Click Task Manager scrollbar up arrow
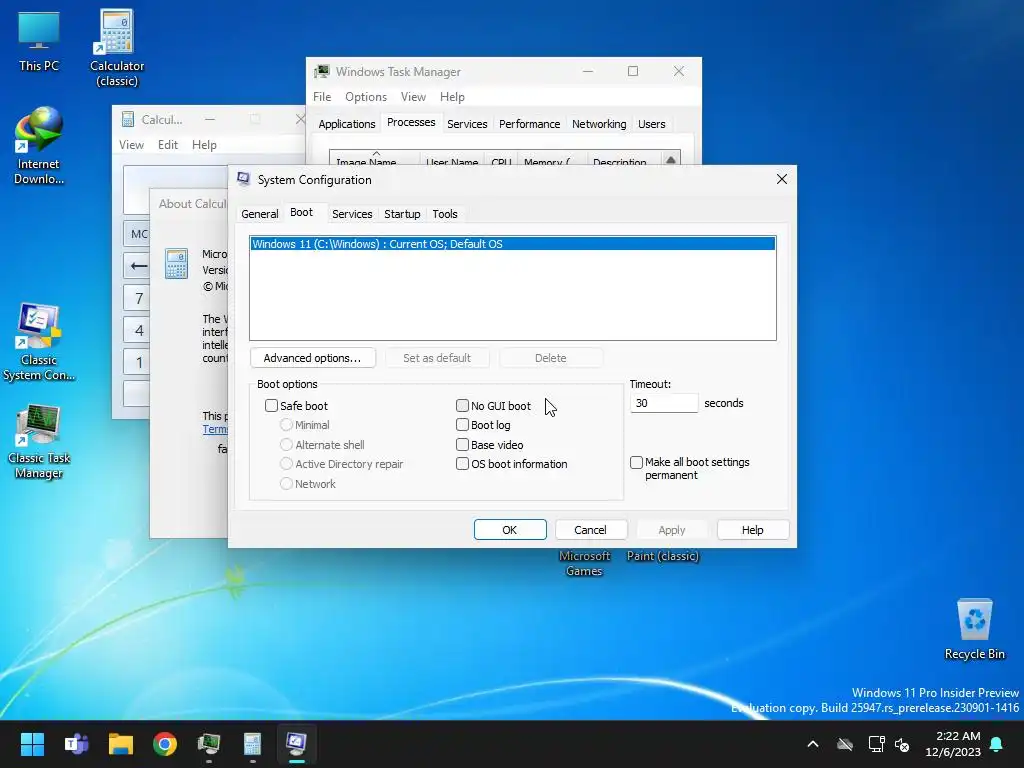The image size is (1024, 768). pyautogui.click(x=671, y=160)
